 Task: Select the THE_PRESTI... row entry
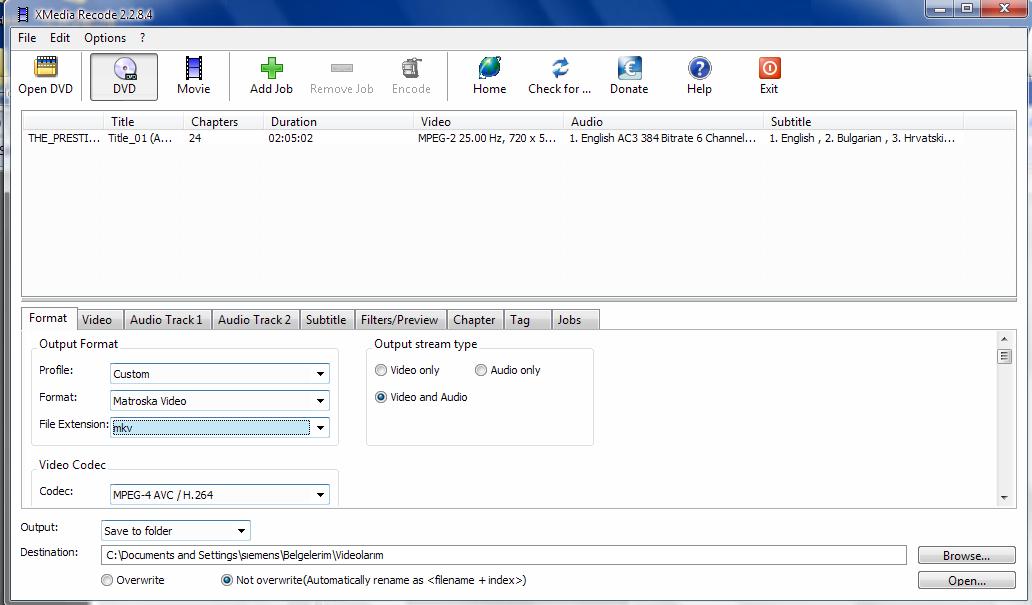[x=64, y=138]
